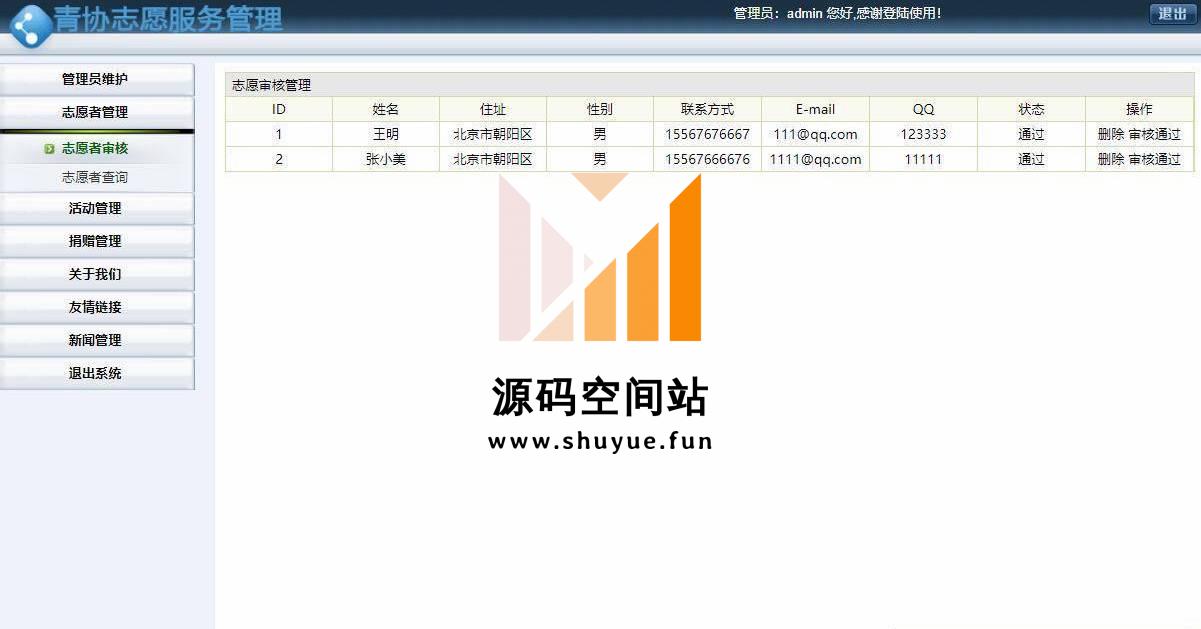Click QQ value 11111

point(923,159)
